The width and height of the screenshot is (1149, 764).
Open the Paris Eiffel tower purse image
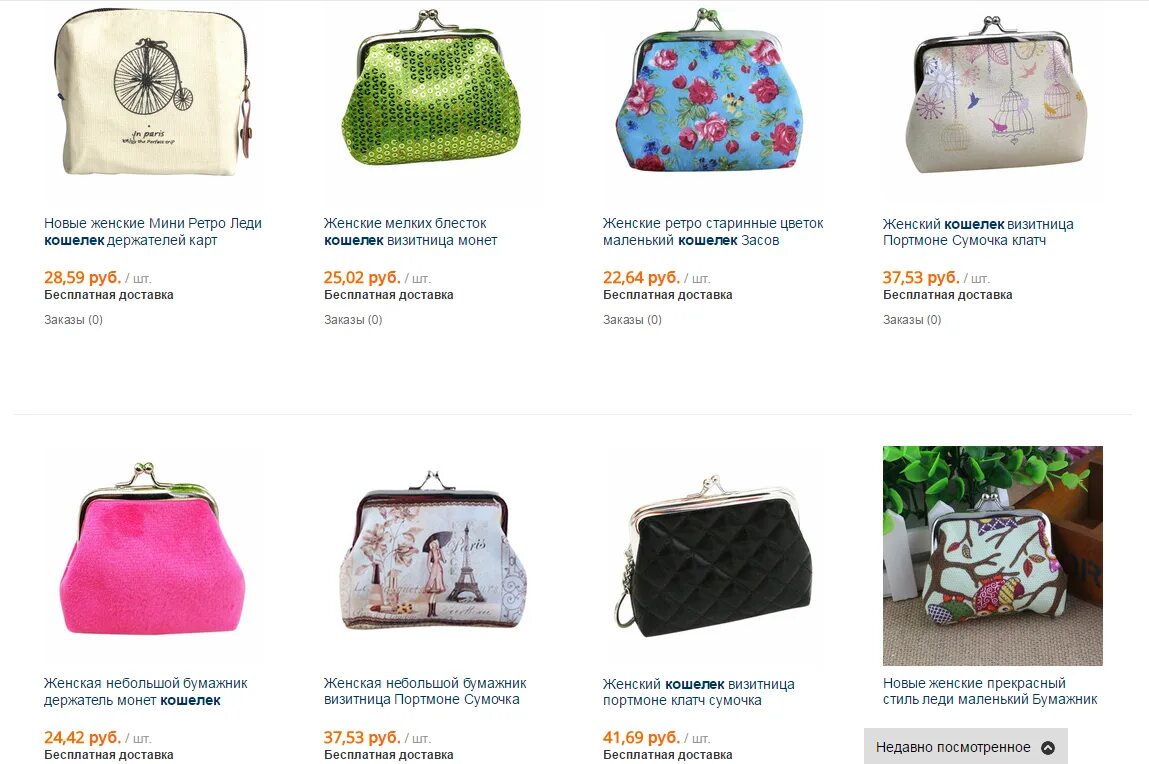(x=432, y=555)
